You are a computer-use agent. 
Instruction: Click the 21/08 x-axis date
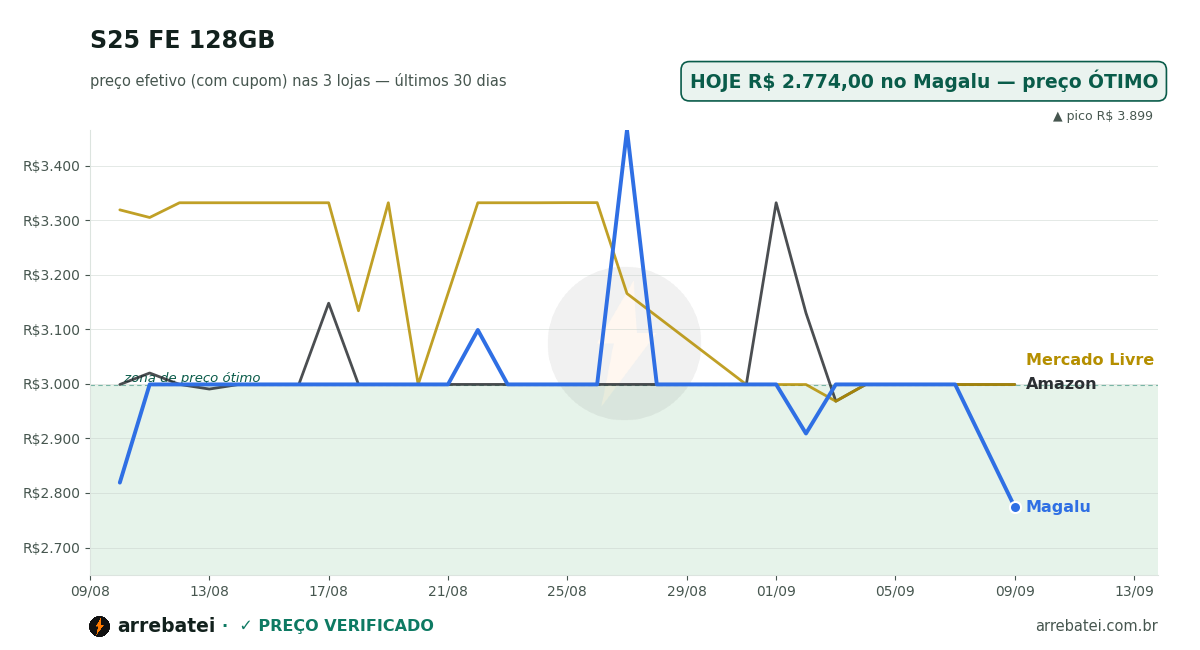(x=448, y=591)
